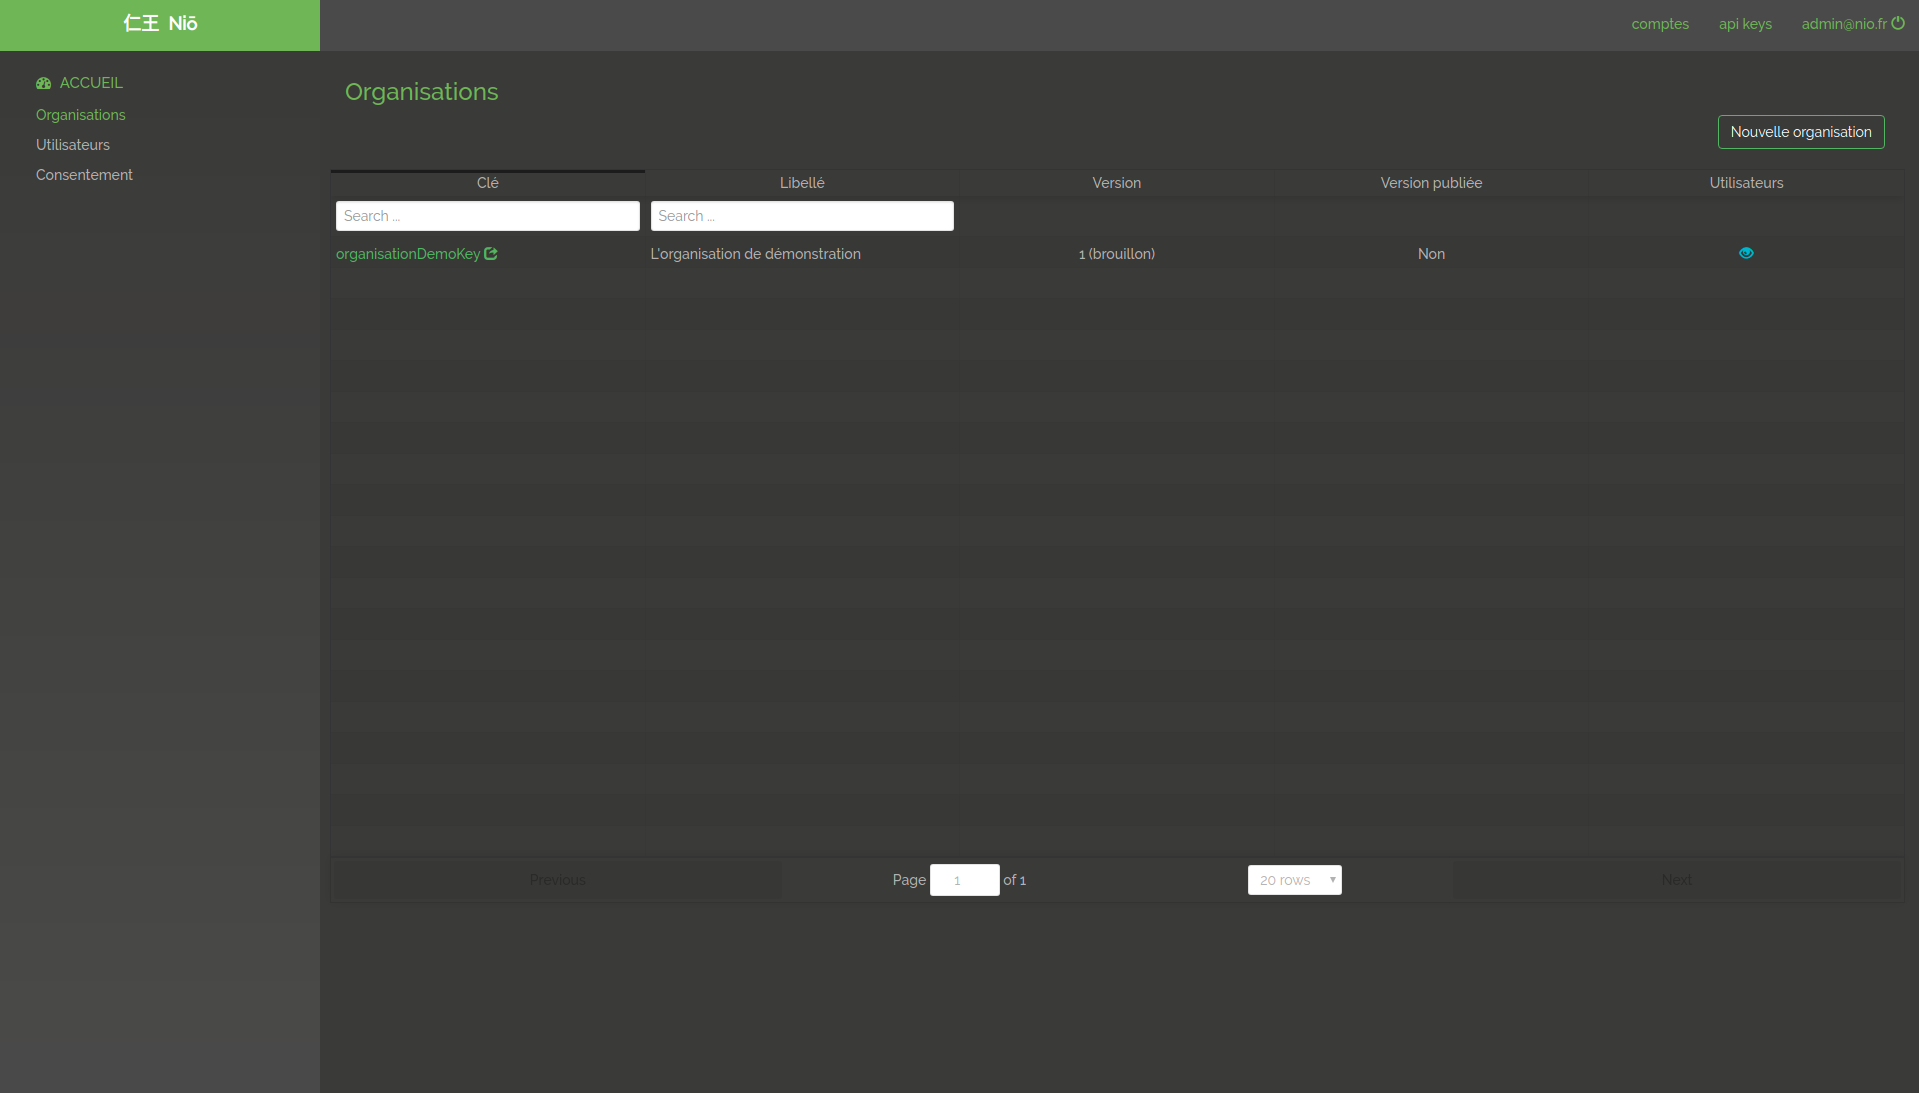Open Consentement in the sidebar
Screen dimensions: 1919x1093
[x=84, y=175]
